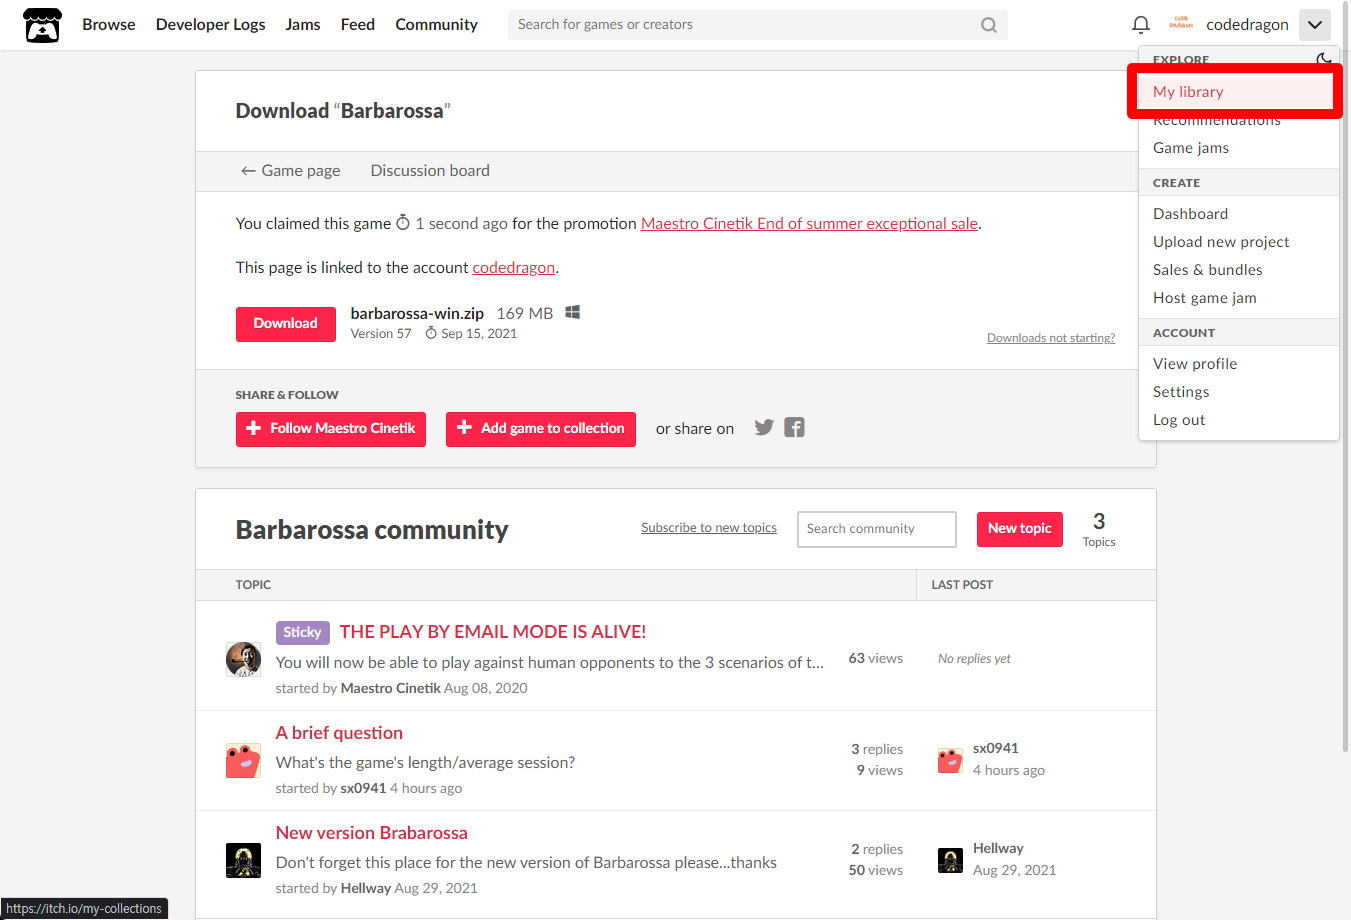The height and width of the screenshot is (920, 1351).
Task: Share on Twitter icon
Action: [x=764, y=428]
